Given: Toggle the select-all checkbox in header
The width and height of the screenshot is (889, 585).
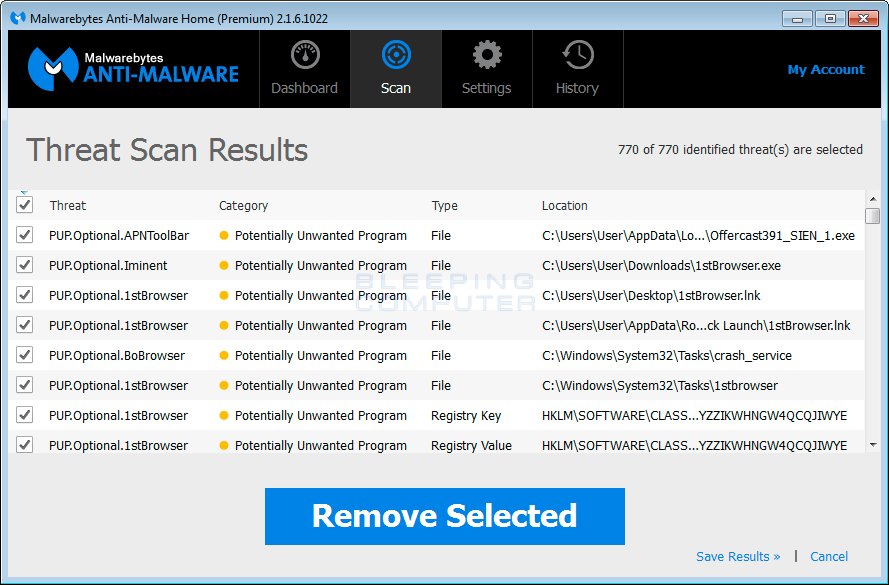Looking at the screenshot, I should (24, 205).
